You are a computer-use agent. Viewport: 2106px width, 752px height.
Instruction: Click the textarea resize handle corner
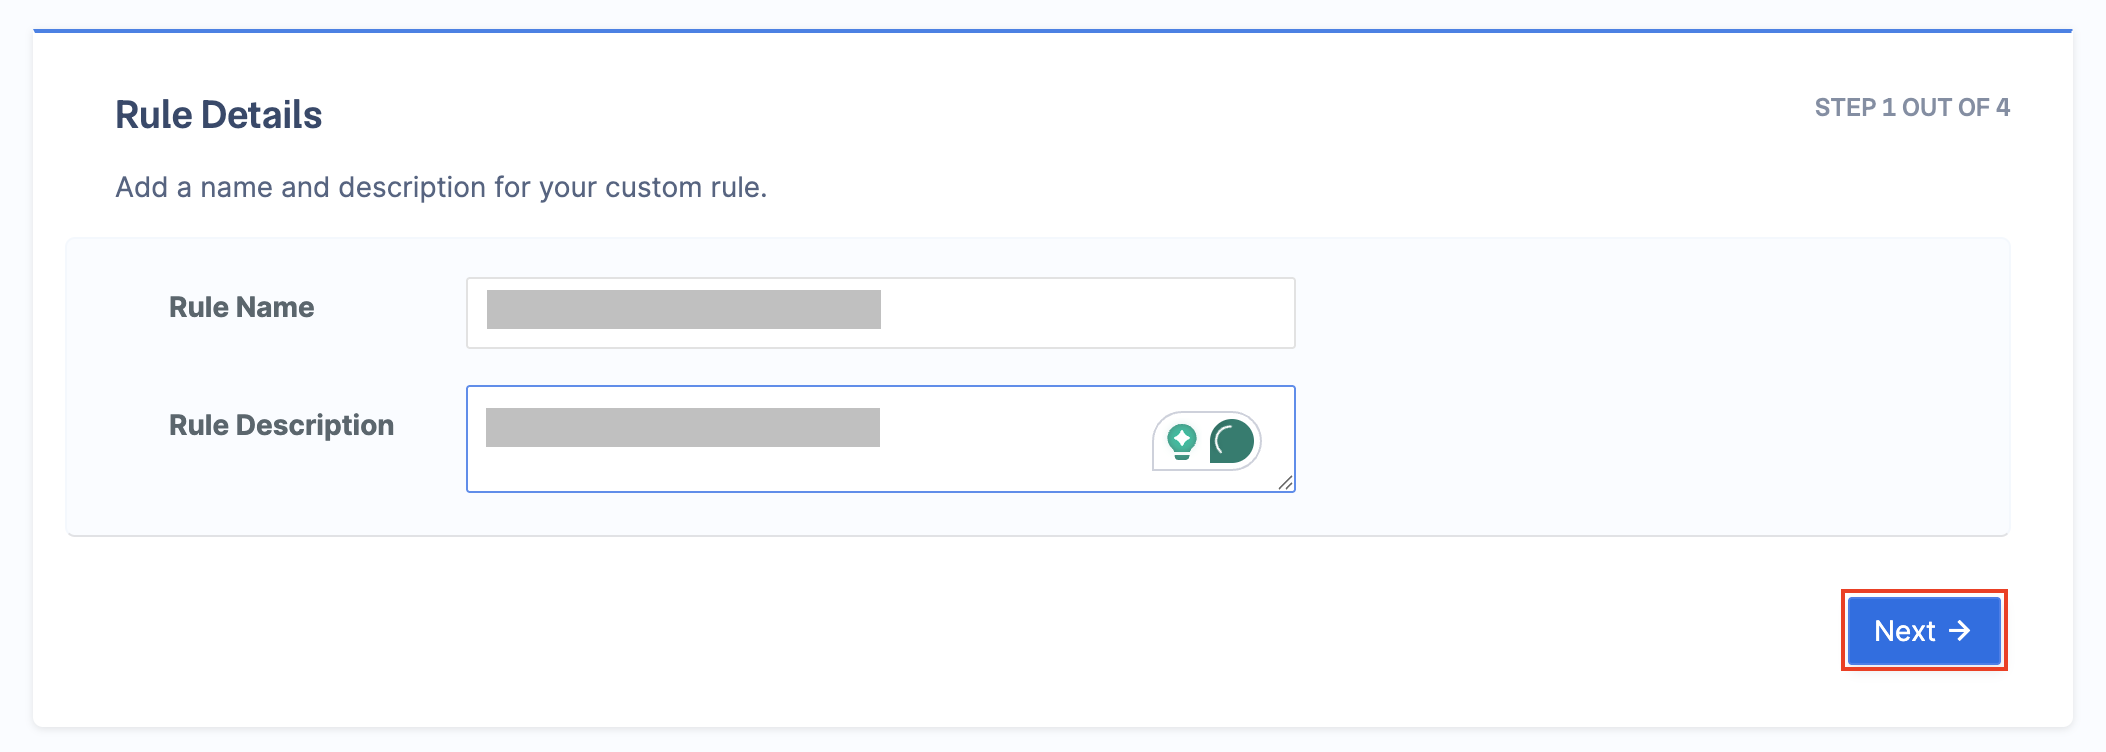[x=1285, y=482]
